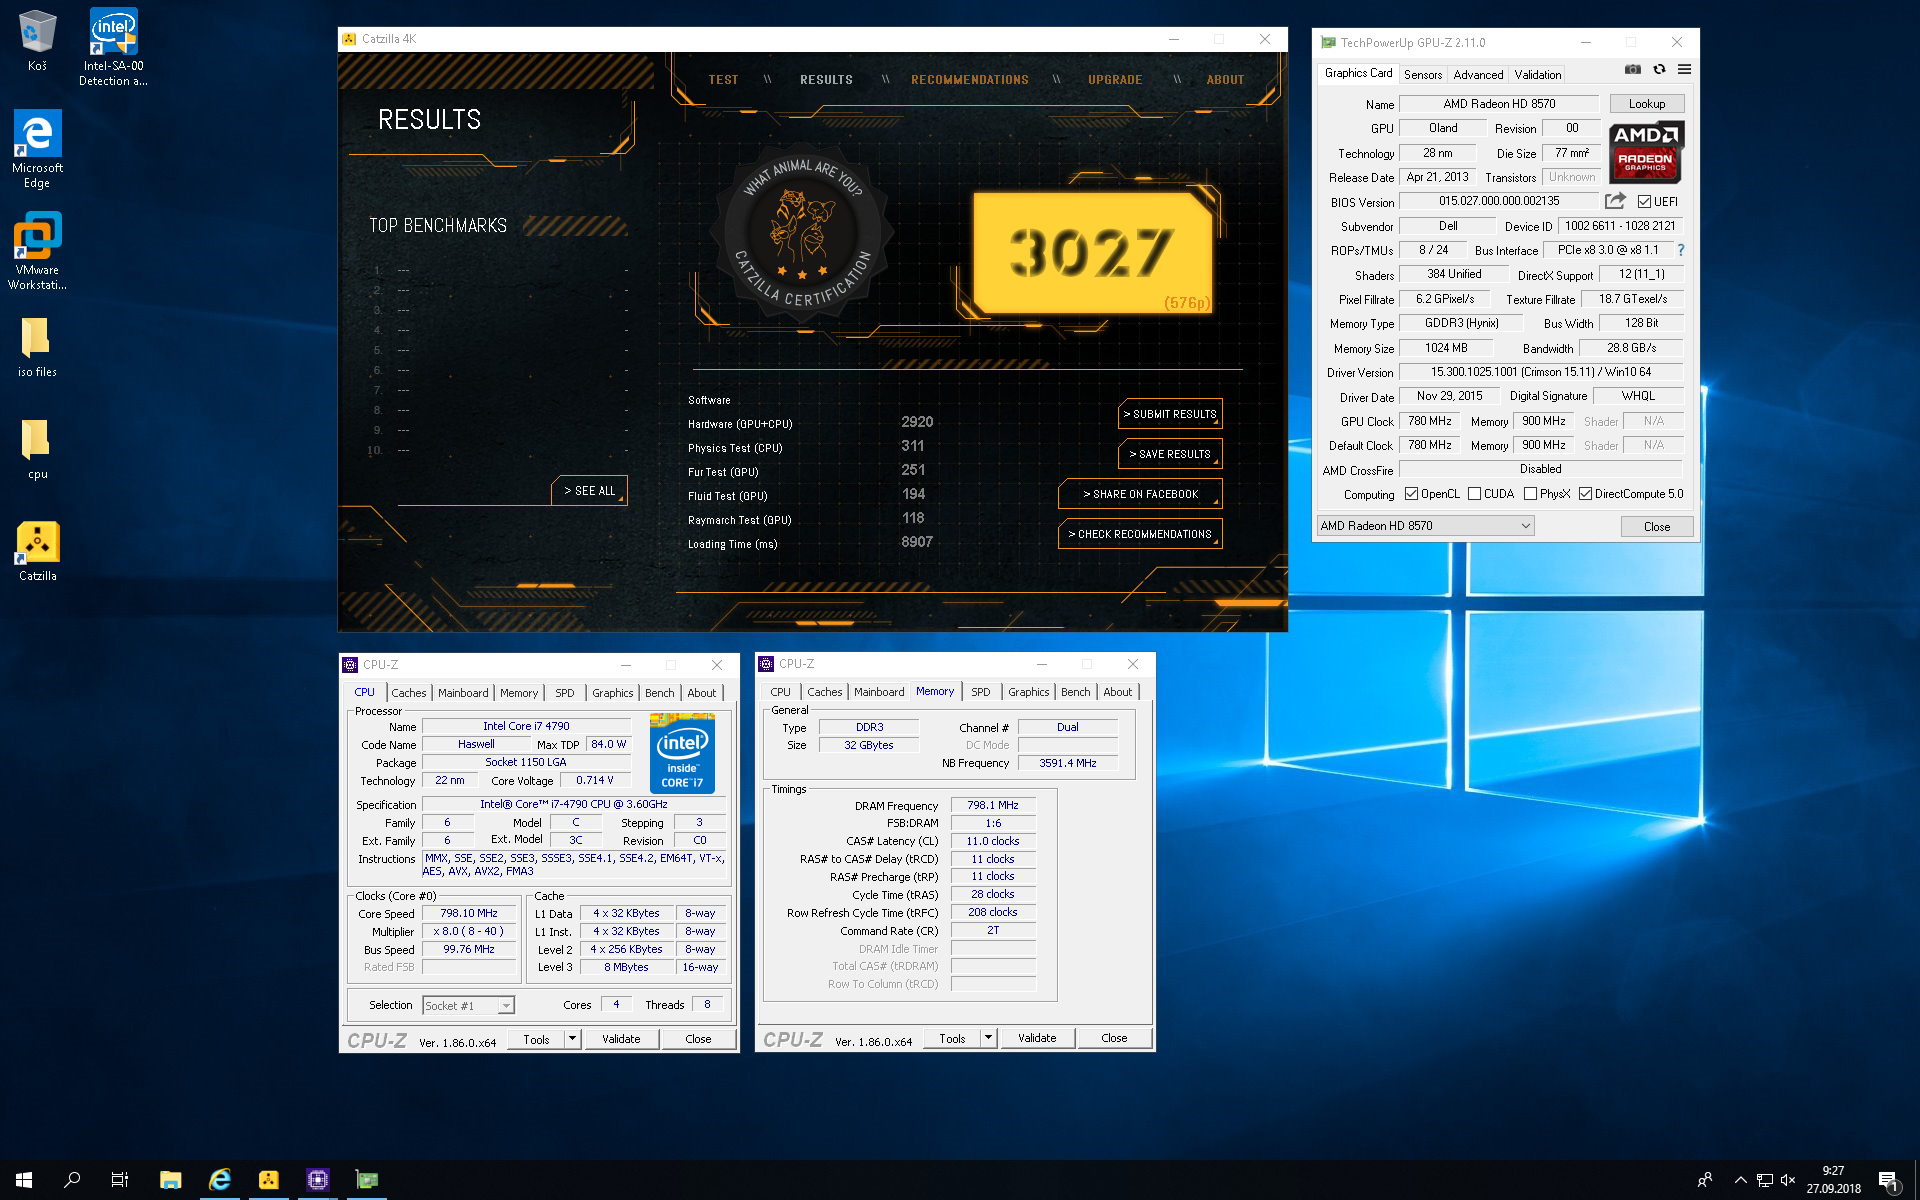Open Graphics tab in CPU-Z Memory window
1920x1200 pixels.
tap(1028, 692)
